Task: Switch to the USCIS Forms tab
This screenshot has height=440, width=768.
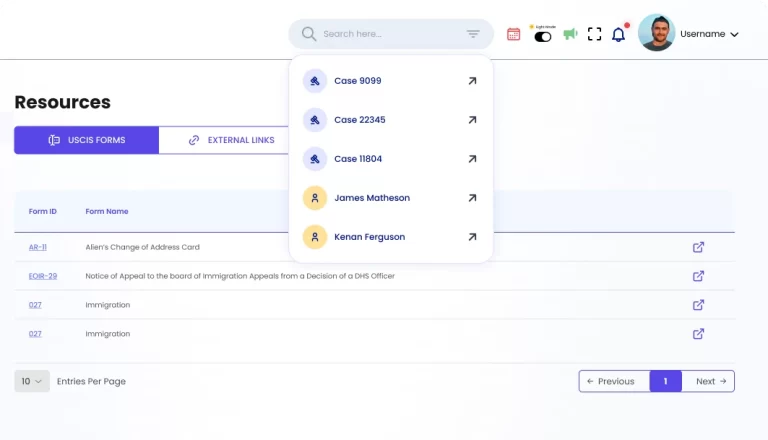Action: tap(86, 140)
